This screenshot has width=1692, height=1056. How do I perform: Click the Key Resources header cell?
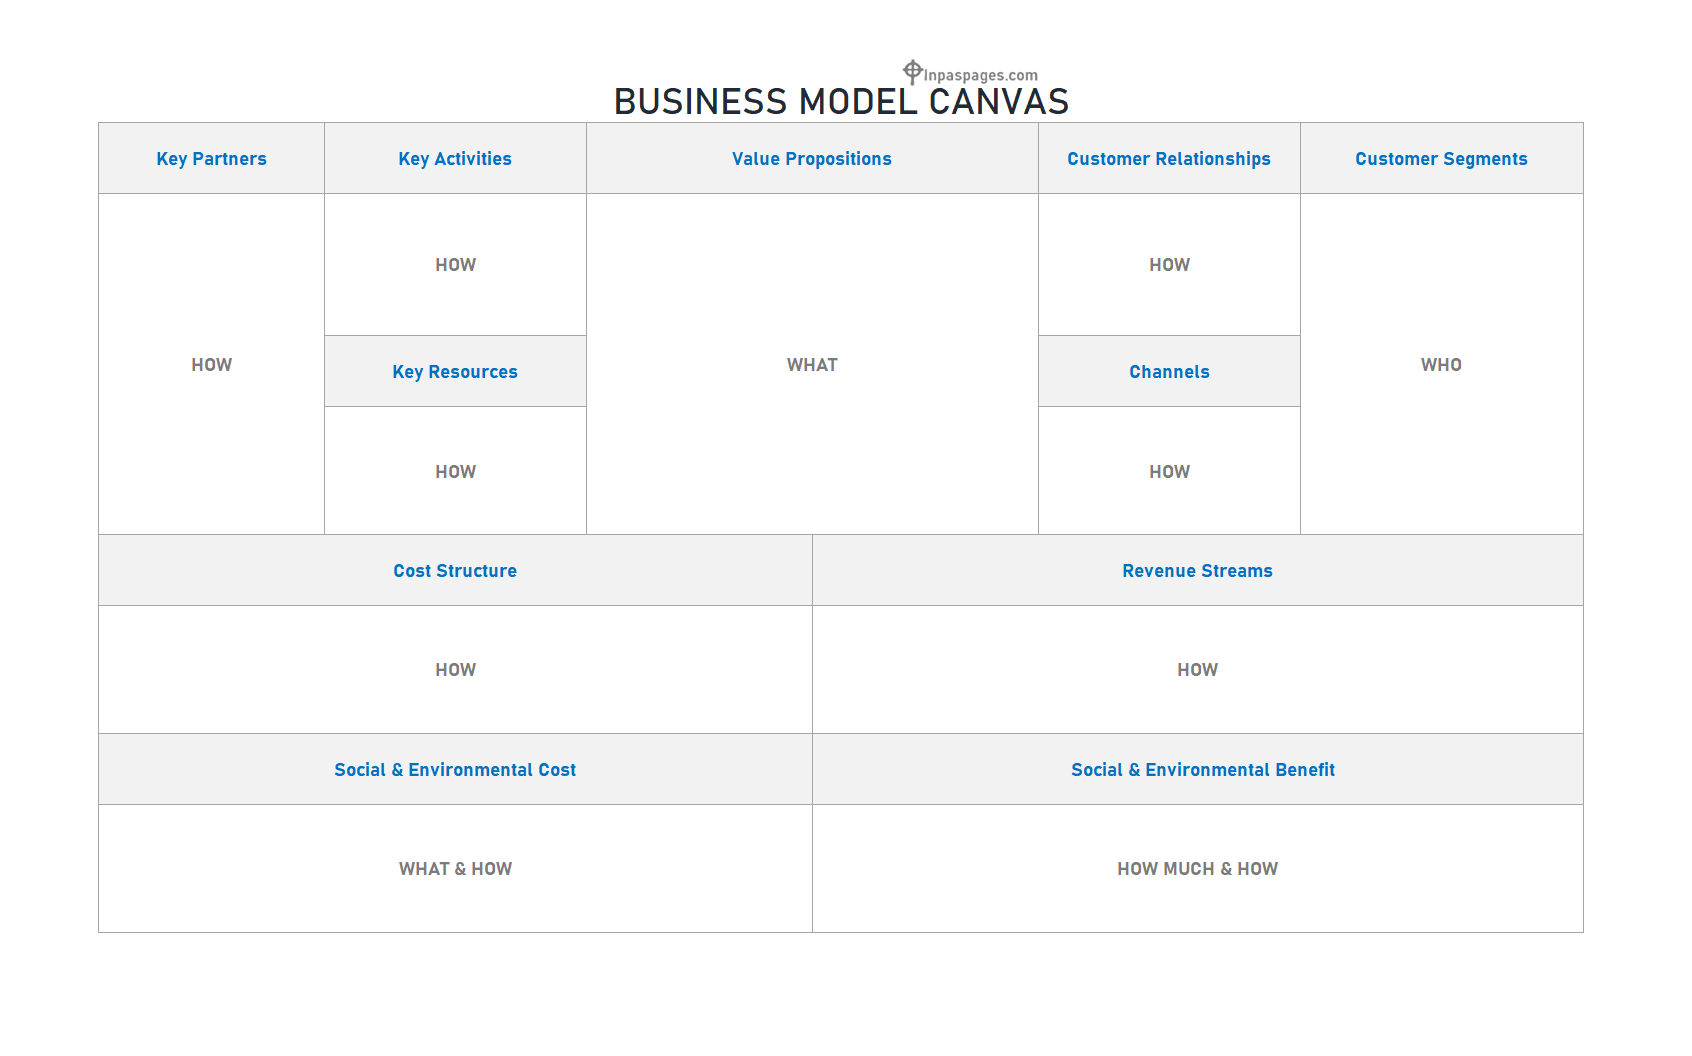[455, 371]
